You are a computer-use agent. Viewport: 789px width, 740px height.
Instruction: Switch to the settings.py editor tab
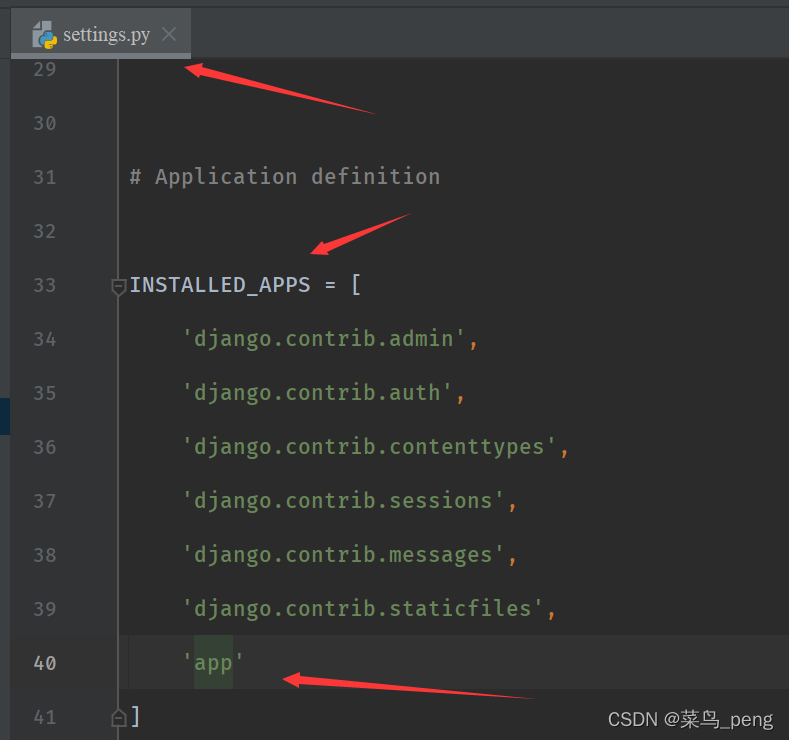click(101, 34)
